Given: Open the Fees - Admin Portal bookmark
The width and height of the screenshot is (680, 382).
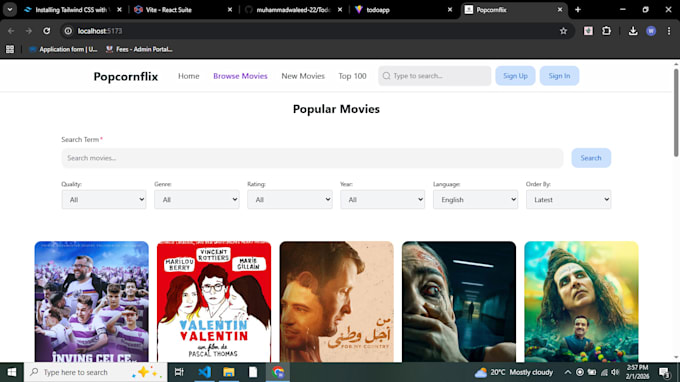Looking at the screenshot, I should (x=139, y=49).
